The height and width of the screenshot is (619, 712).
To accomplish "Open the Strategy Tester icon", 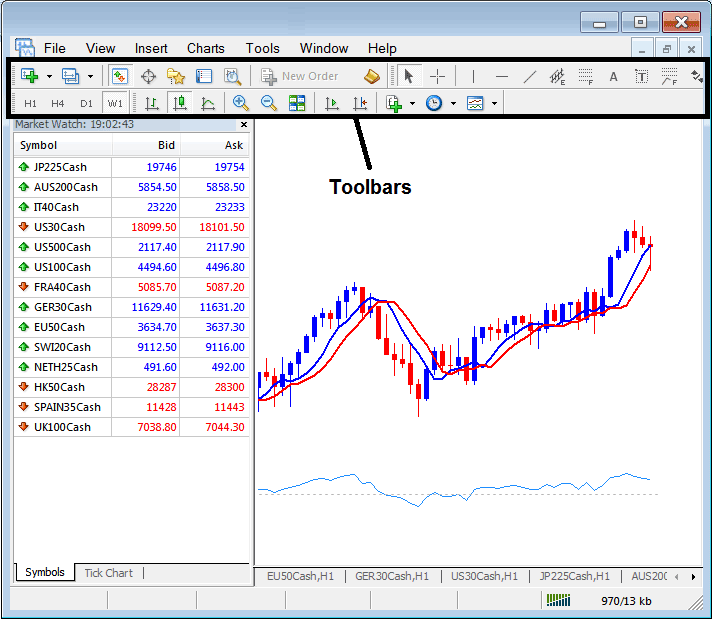I will pos(232,76).
